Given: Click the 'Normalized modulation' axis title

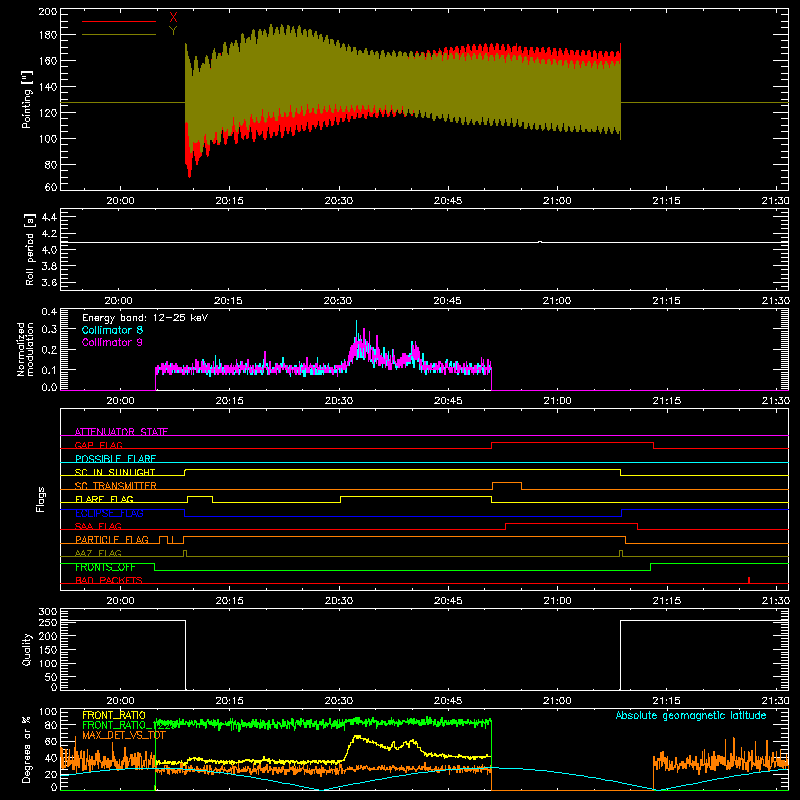Looking at the screenshot, I should [x=26, y=349].
